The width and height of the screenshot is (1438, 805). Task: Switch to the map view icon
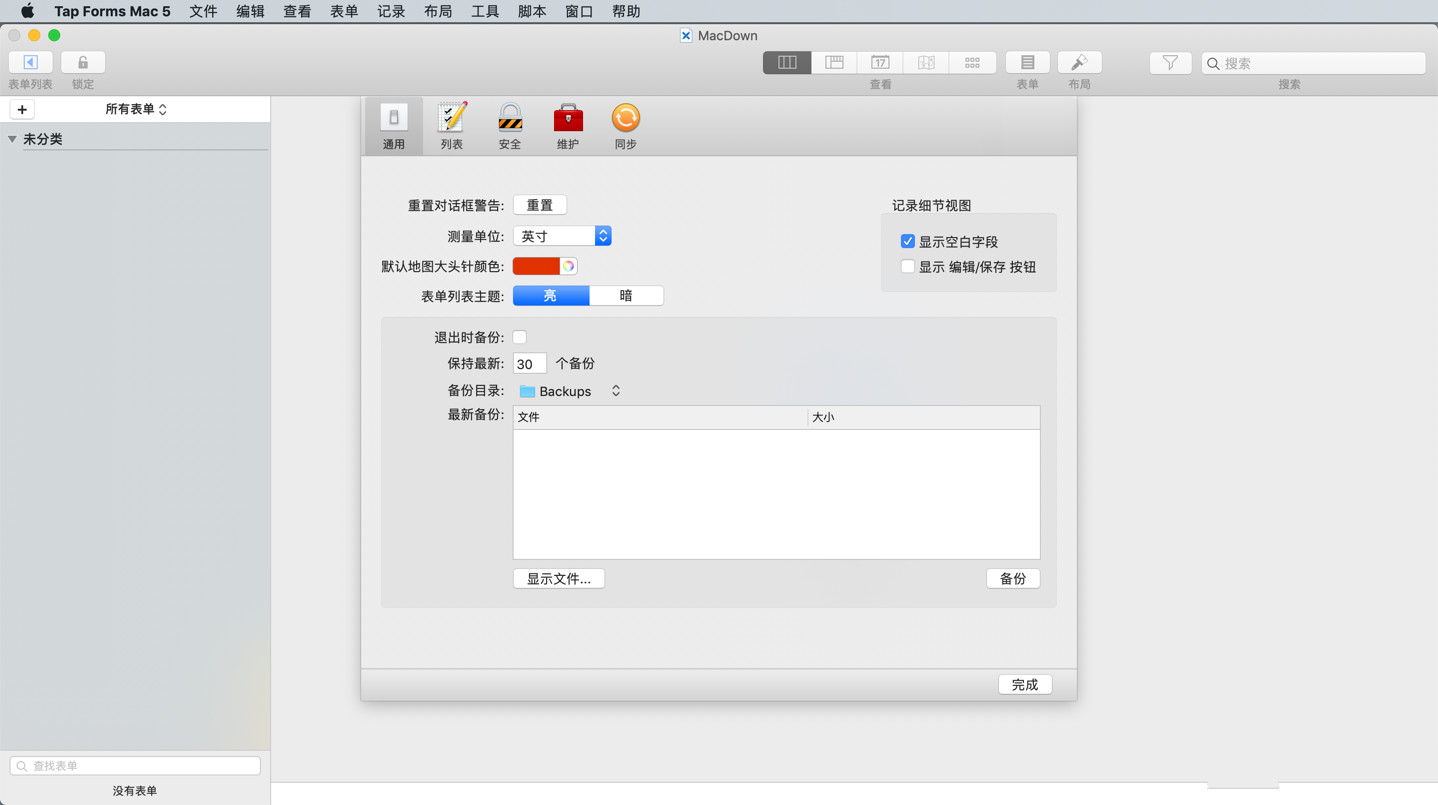[926, 62]
